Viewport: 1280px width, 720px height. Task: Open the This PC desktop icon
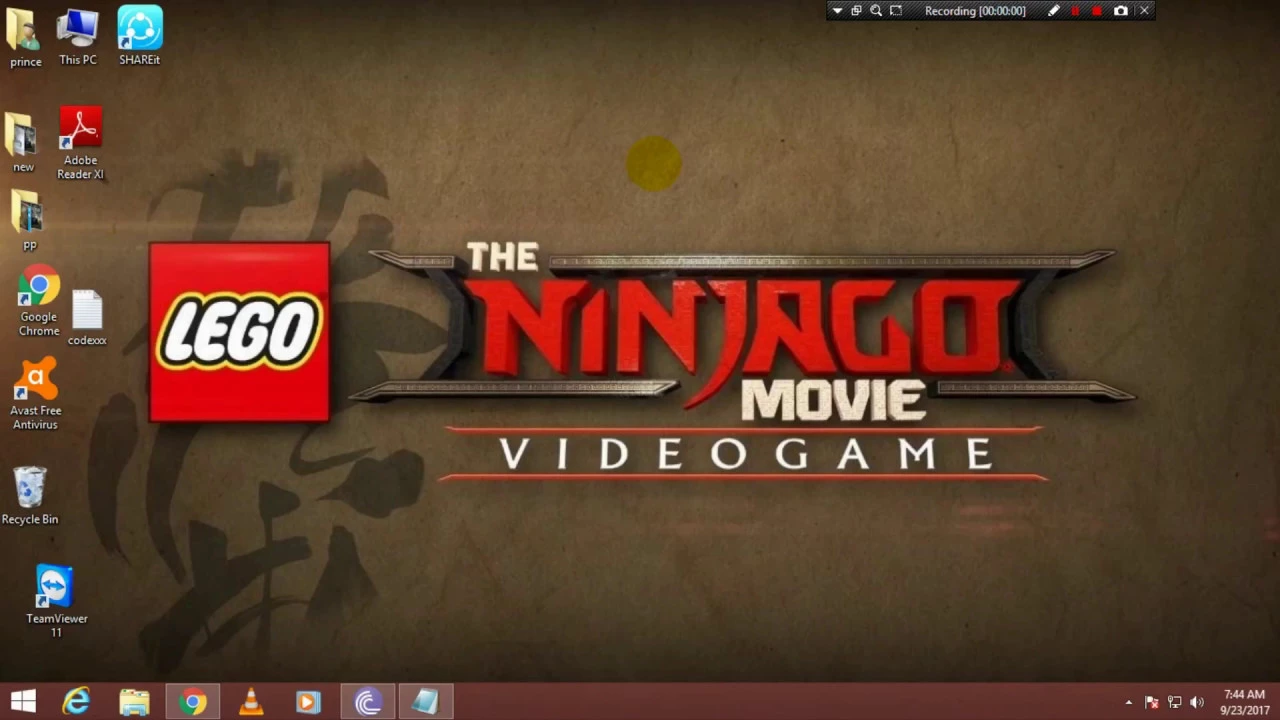tap(77, 36)
